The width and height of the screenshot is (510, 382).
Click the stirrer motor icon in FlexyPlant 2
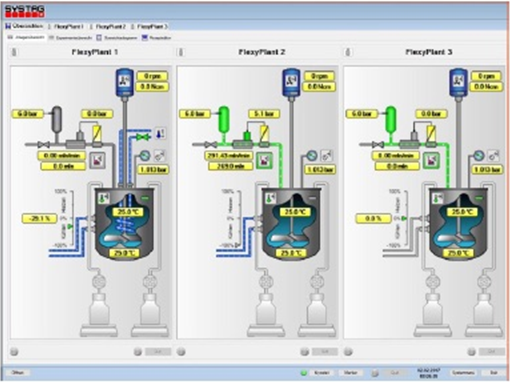[291, 82]
